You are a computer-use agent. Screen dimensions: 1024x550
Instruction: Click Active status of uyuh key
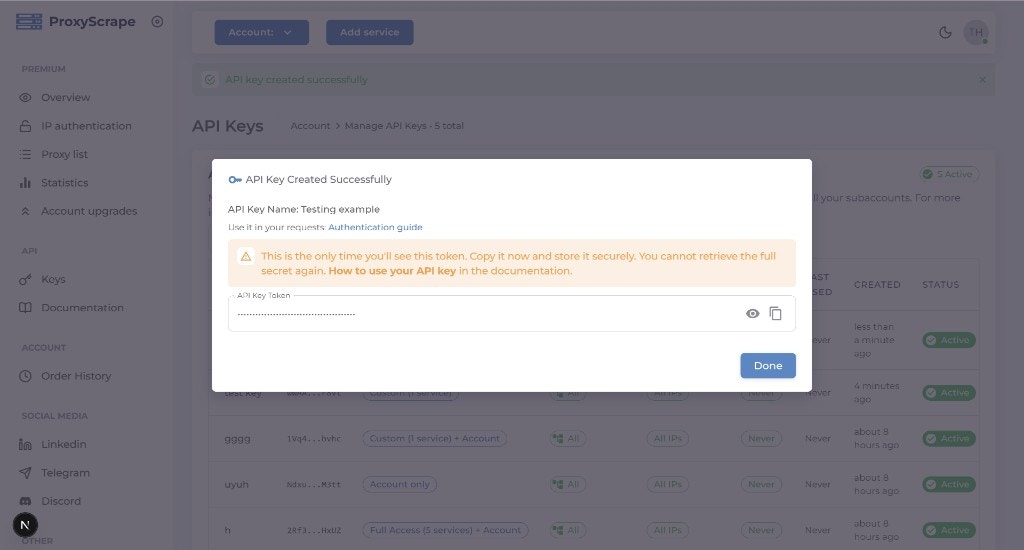pyautogui.click(x=949, y=485)
